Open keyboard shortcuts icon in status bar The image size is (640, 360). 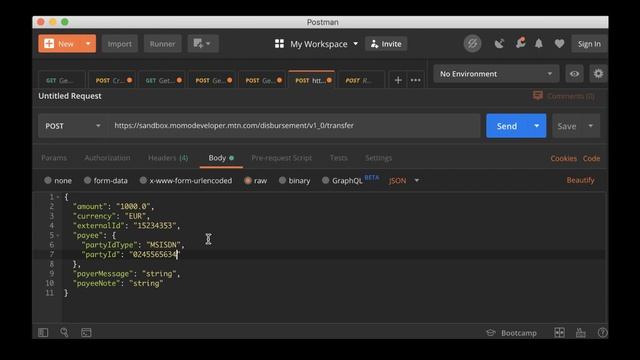[580, 333]
